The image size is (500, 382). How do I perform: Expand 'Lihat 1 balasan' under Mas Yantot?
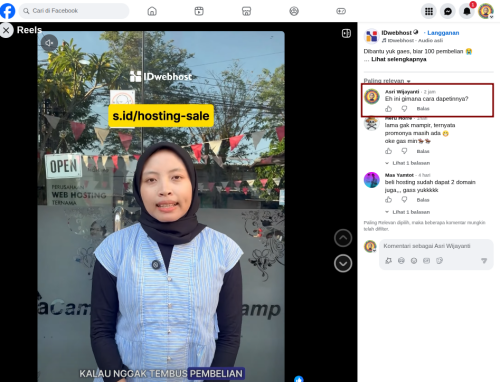click(x=411, y=212)
